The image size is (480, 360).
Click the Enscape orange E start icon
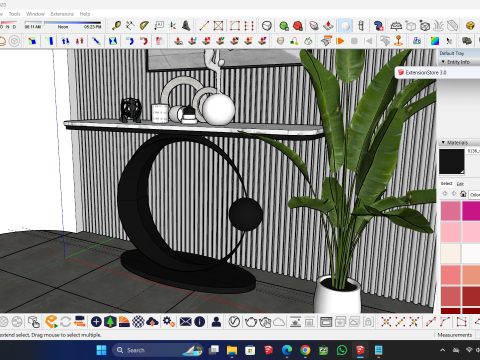point(51,322)
